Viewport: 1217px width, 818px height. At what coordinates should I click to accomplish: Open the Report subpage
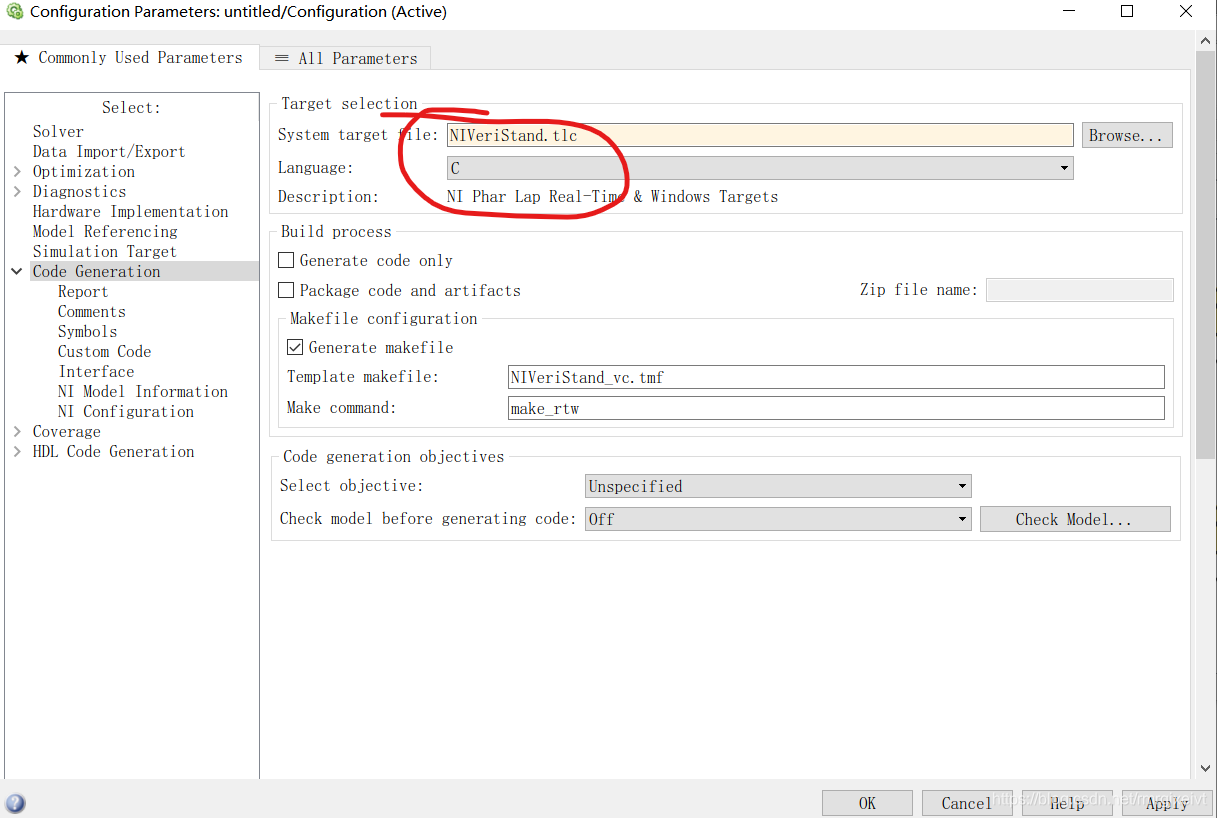click(83, 291)
